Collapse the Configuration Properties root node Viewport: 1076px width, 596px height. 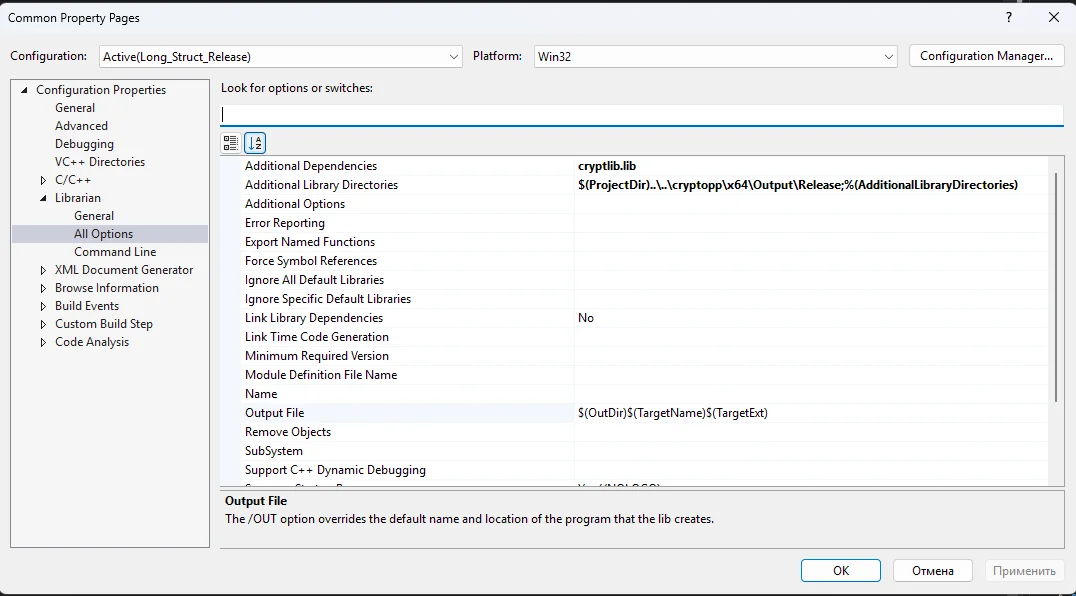pos(24,90)
